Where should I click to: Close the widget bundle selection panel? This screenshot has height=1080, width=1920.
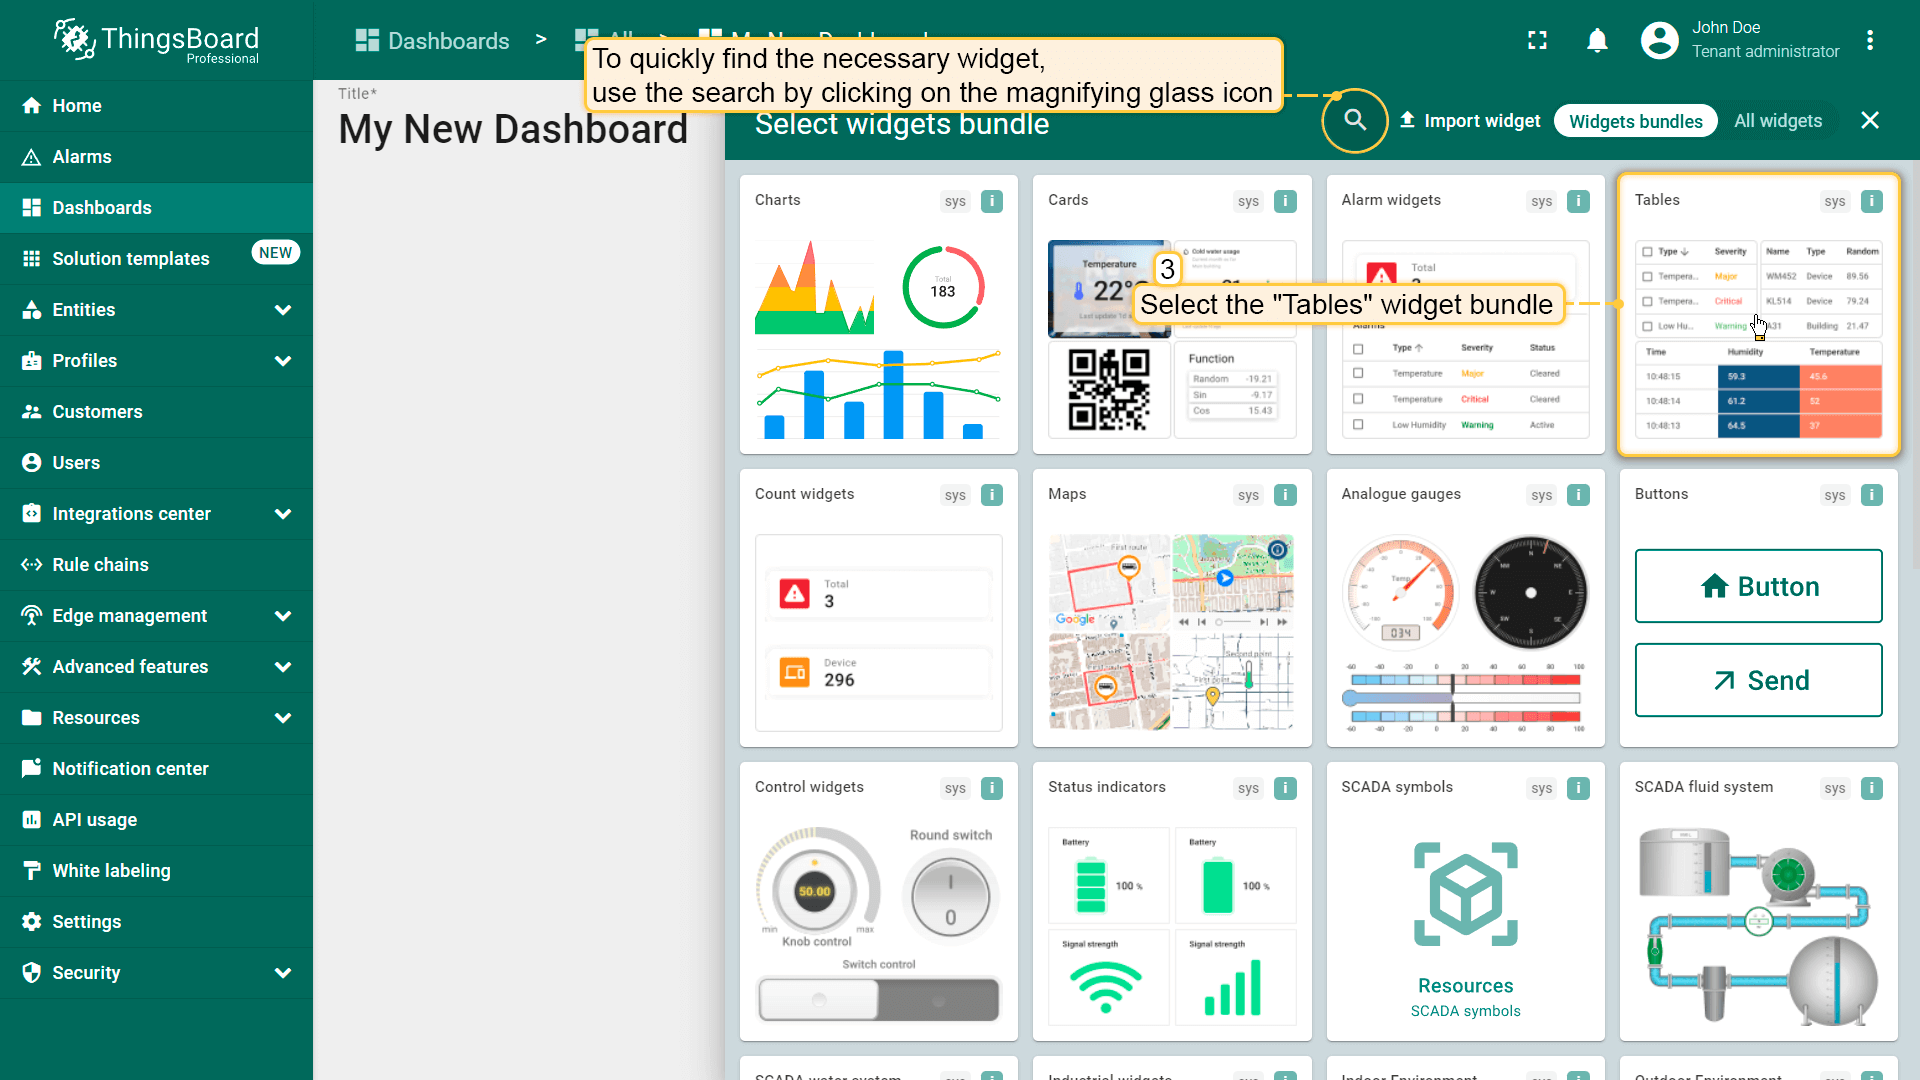(1869, 121)
